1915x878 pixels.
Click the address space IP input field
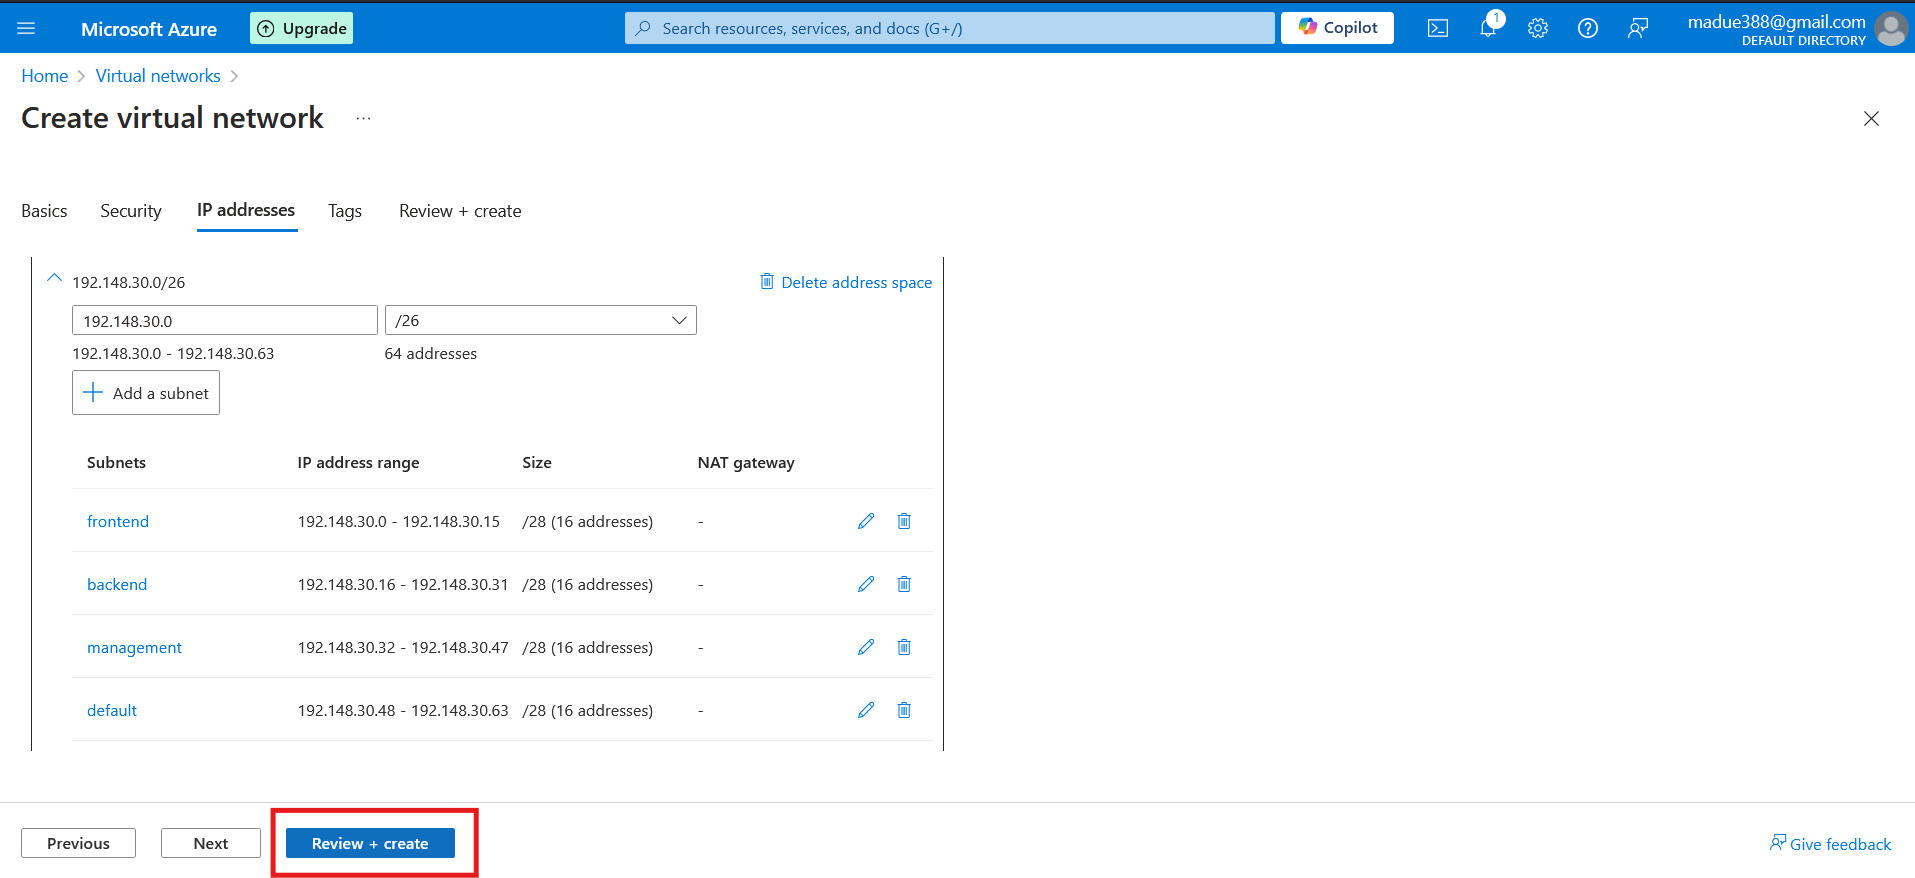(225, 320)
